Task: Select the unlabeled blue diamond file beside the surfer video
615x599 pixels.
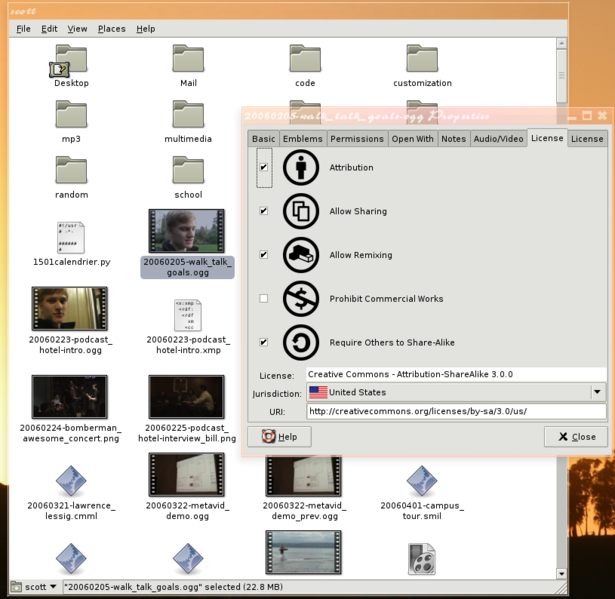Action: [x=188, y=559]
